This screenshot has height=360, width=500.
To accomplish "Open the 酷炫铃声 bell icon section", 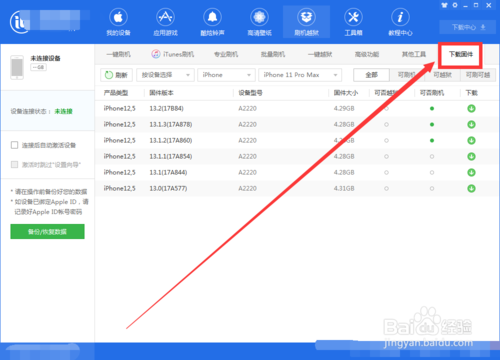I will pyautogui.click(x=212, y=22).
